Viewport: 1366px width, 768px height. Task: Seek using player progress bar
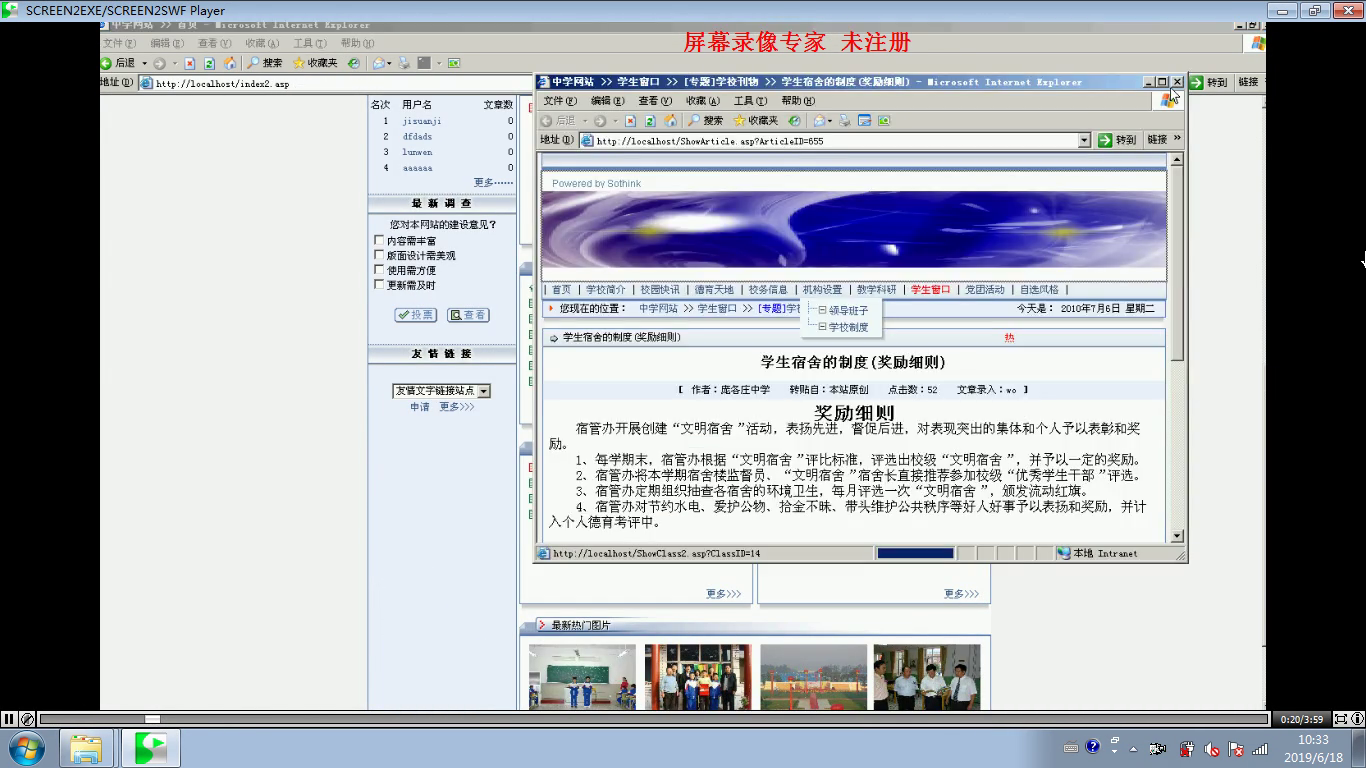(653, 718)
